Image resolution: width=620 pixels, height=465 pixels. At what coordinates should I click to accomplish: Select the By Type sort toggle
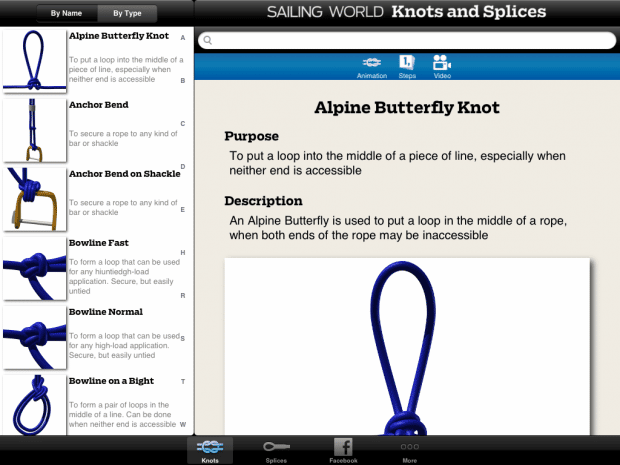(x=127, y=13)
